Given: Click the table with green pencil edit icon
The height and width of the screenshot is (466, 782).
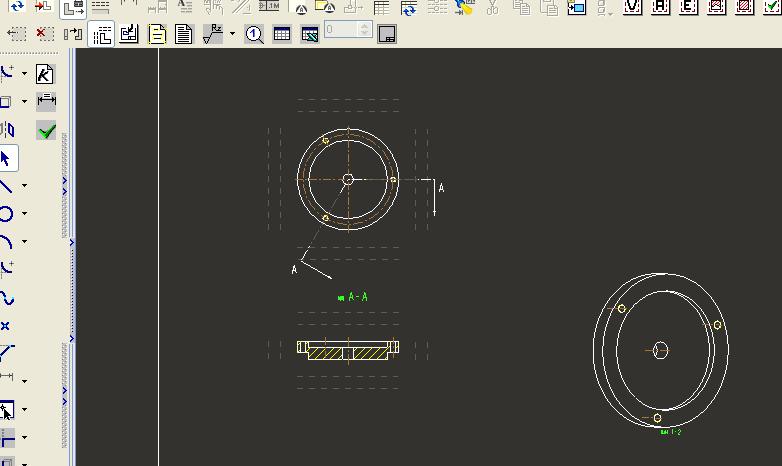Looking at the screenshot, I should 310,34.
